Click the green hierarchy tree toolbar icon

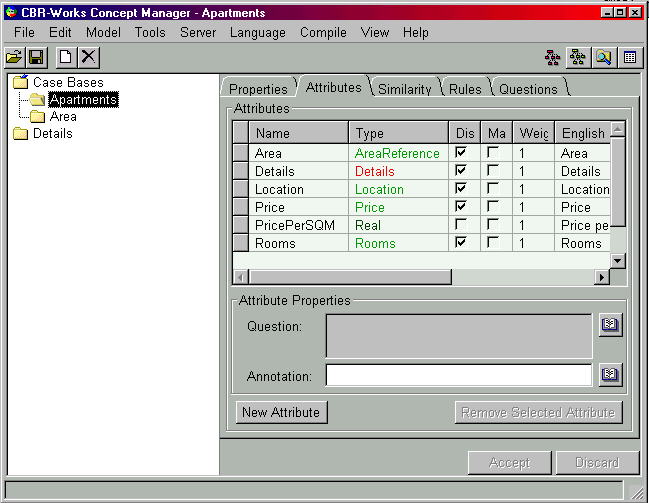tap(578, 58)
